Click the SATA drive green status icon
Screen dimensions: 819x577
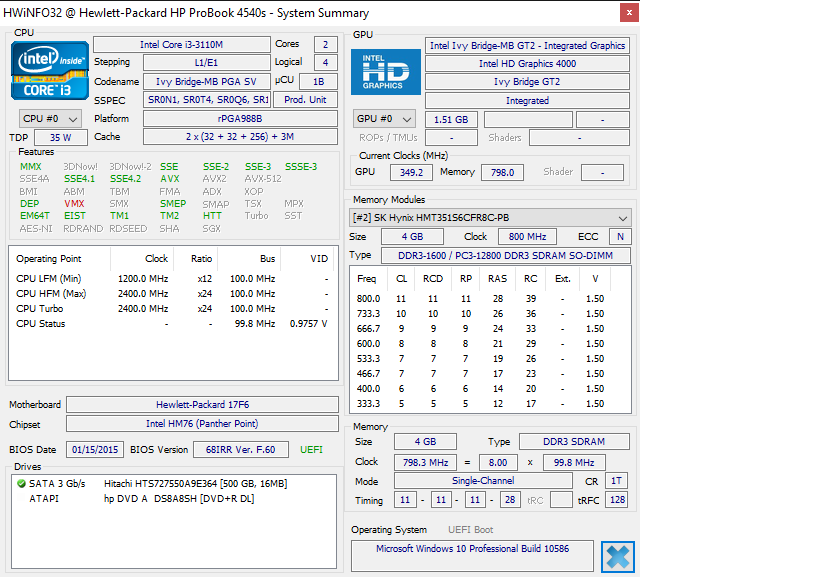21,484
